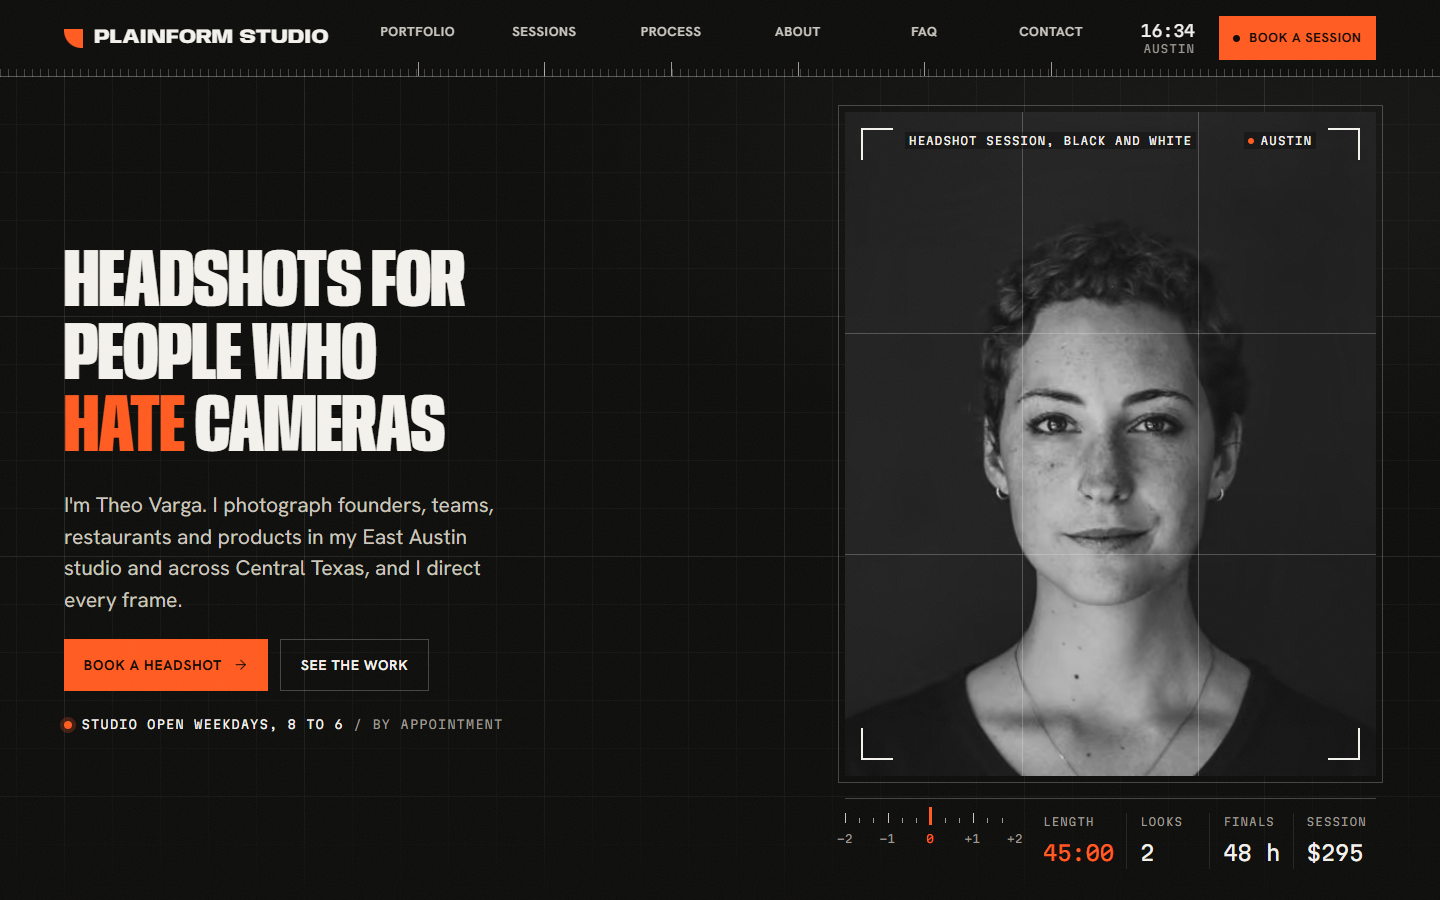Click the 'I'm Theo Varga' intro paragraph
Viewport: 1440px width, 900px height.
(279, 552)
